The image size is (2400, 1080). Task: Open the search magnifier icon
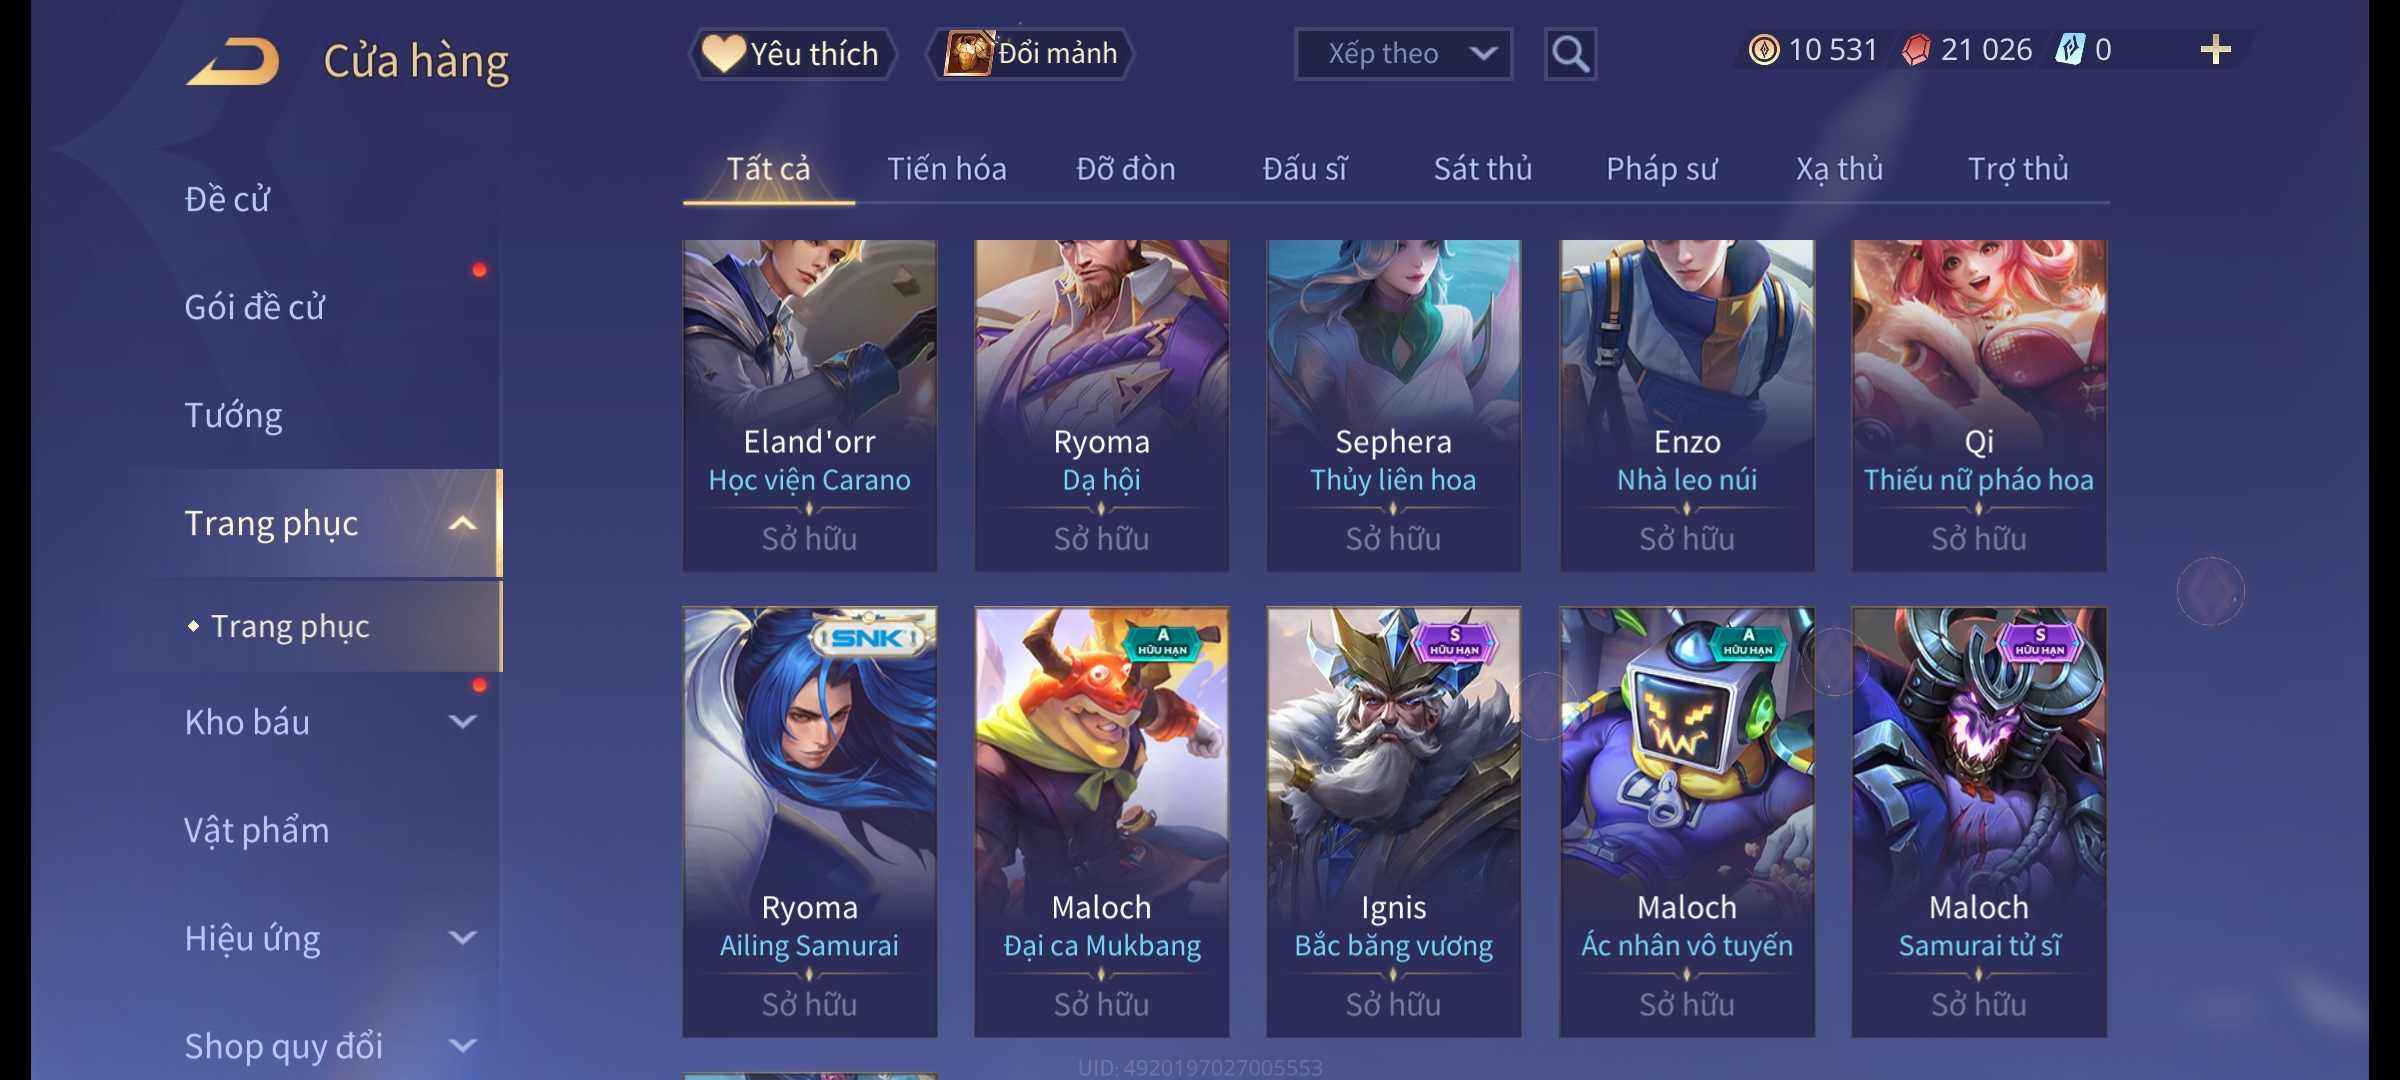(1570, 54)
